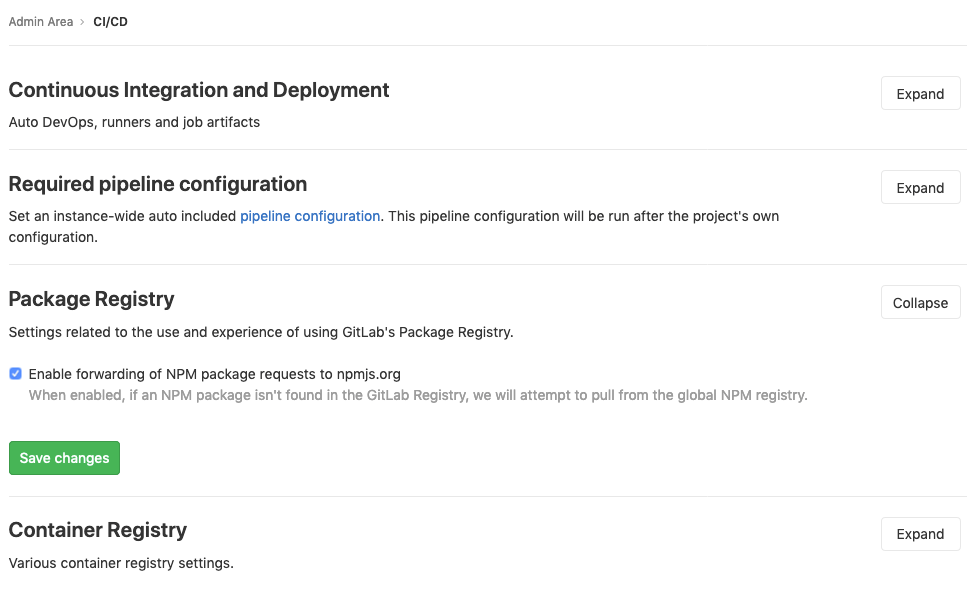The image size is (977, 596).
Task: Select the Auto DevOps description text
Action: pyautogui.click(x=134, y=122)
